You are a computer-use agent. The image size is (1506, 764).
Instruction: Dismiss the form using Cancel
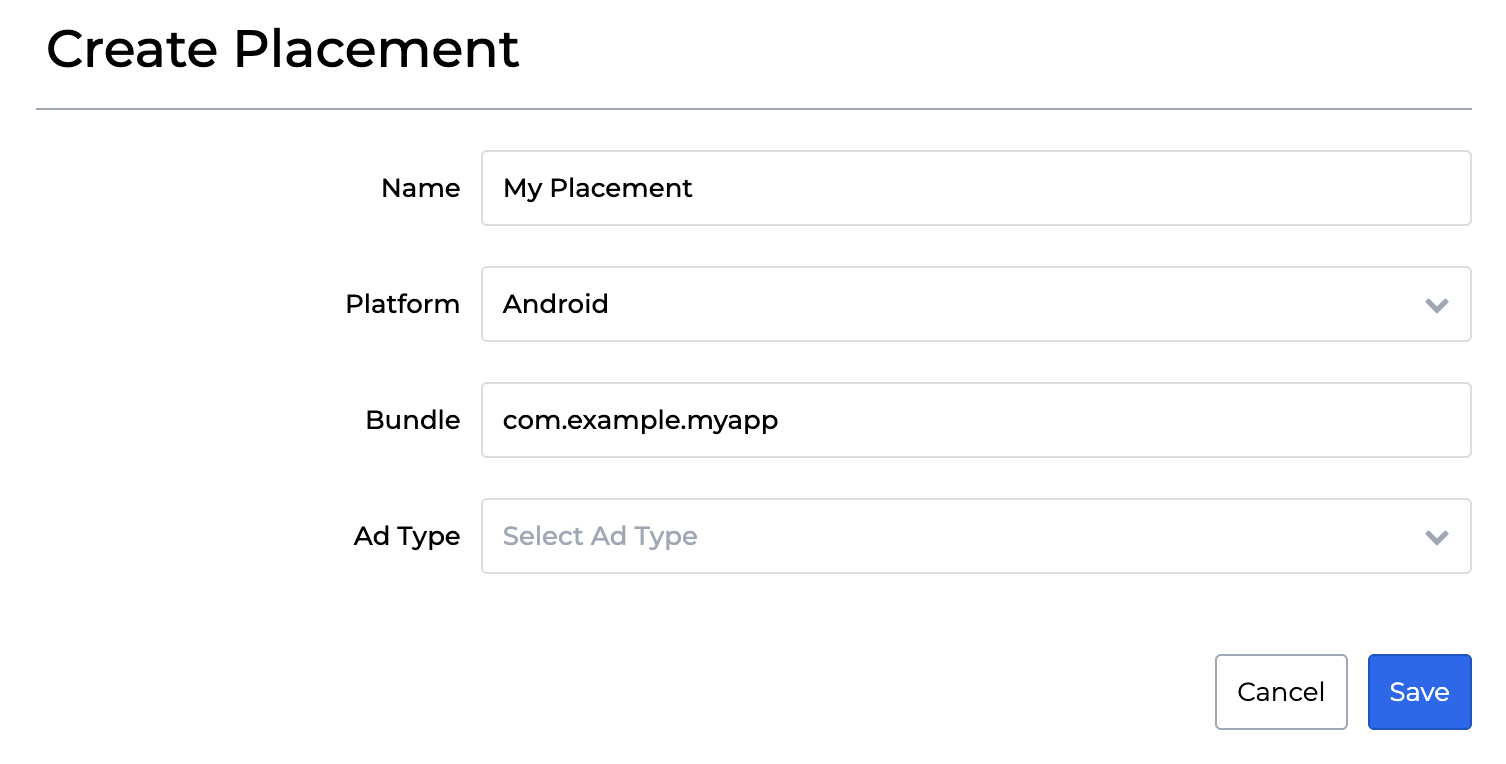[x=1281, y=691]
